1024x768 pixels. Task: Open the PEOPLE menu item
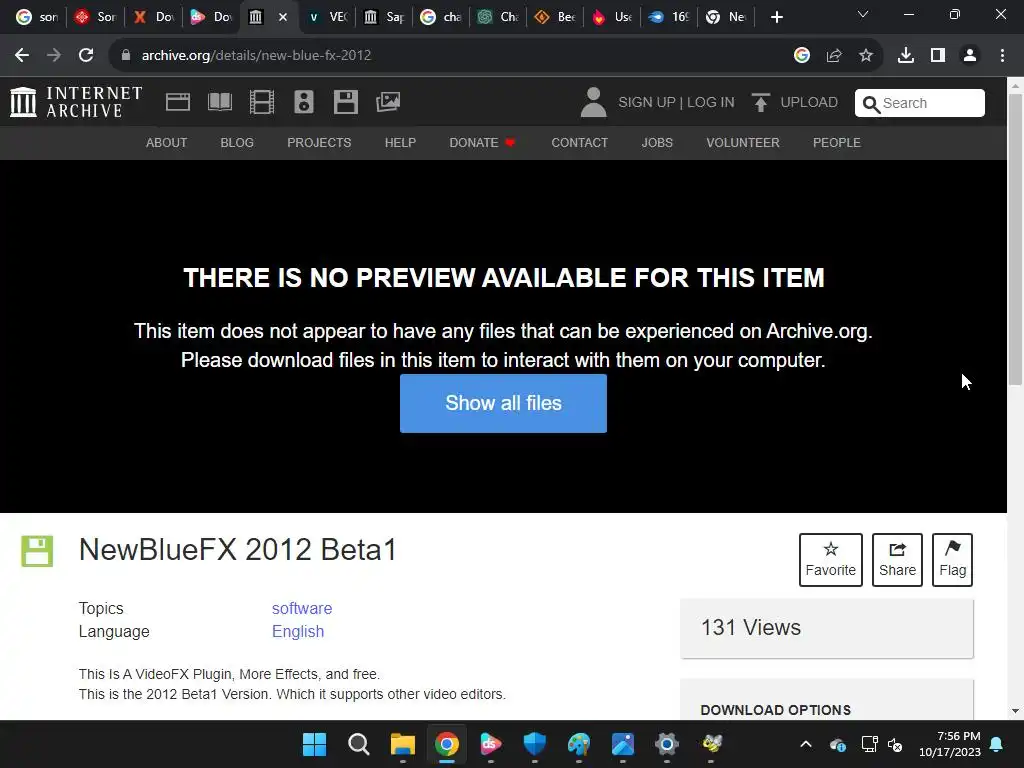[x=837, y=142]
